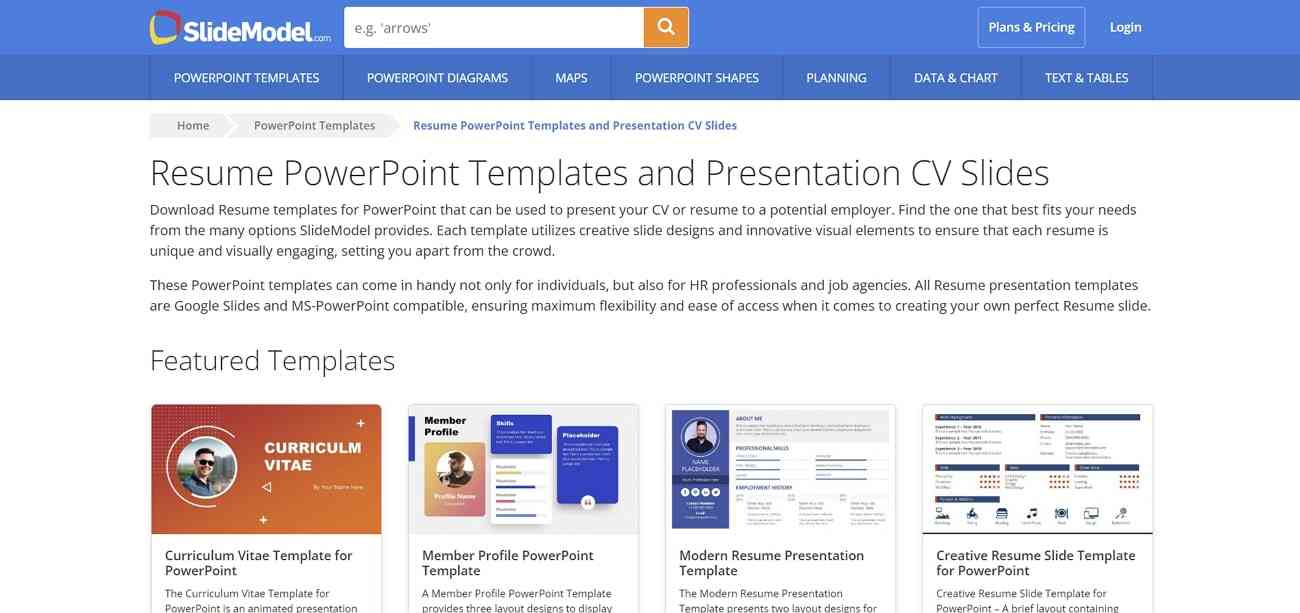The image size is (1300, 613).
Task: Open the Plans & Pricing page
Action: [x=1031, y=27]
